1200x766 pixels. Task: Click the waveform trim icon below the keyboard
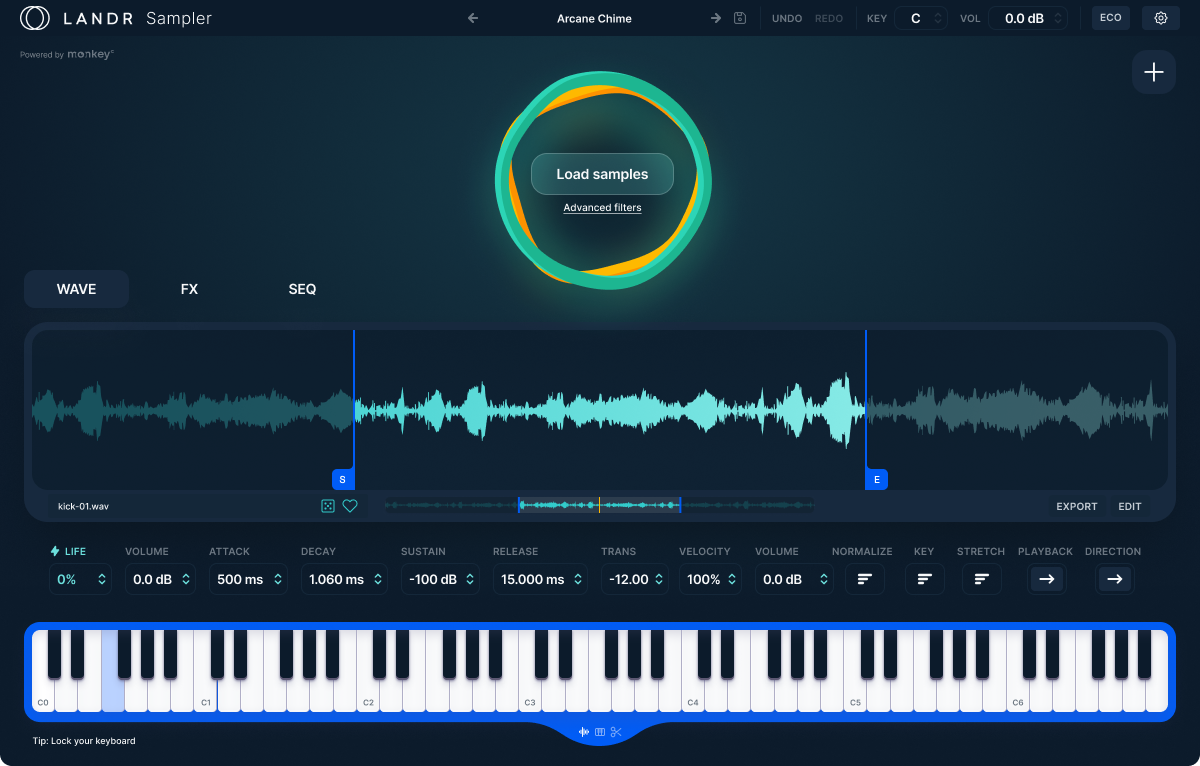point(584,731)
